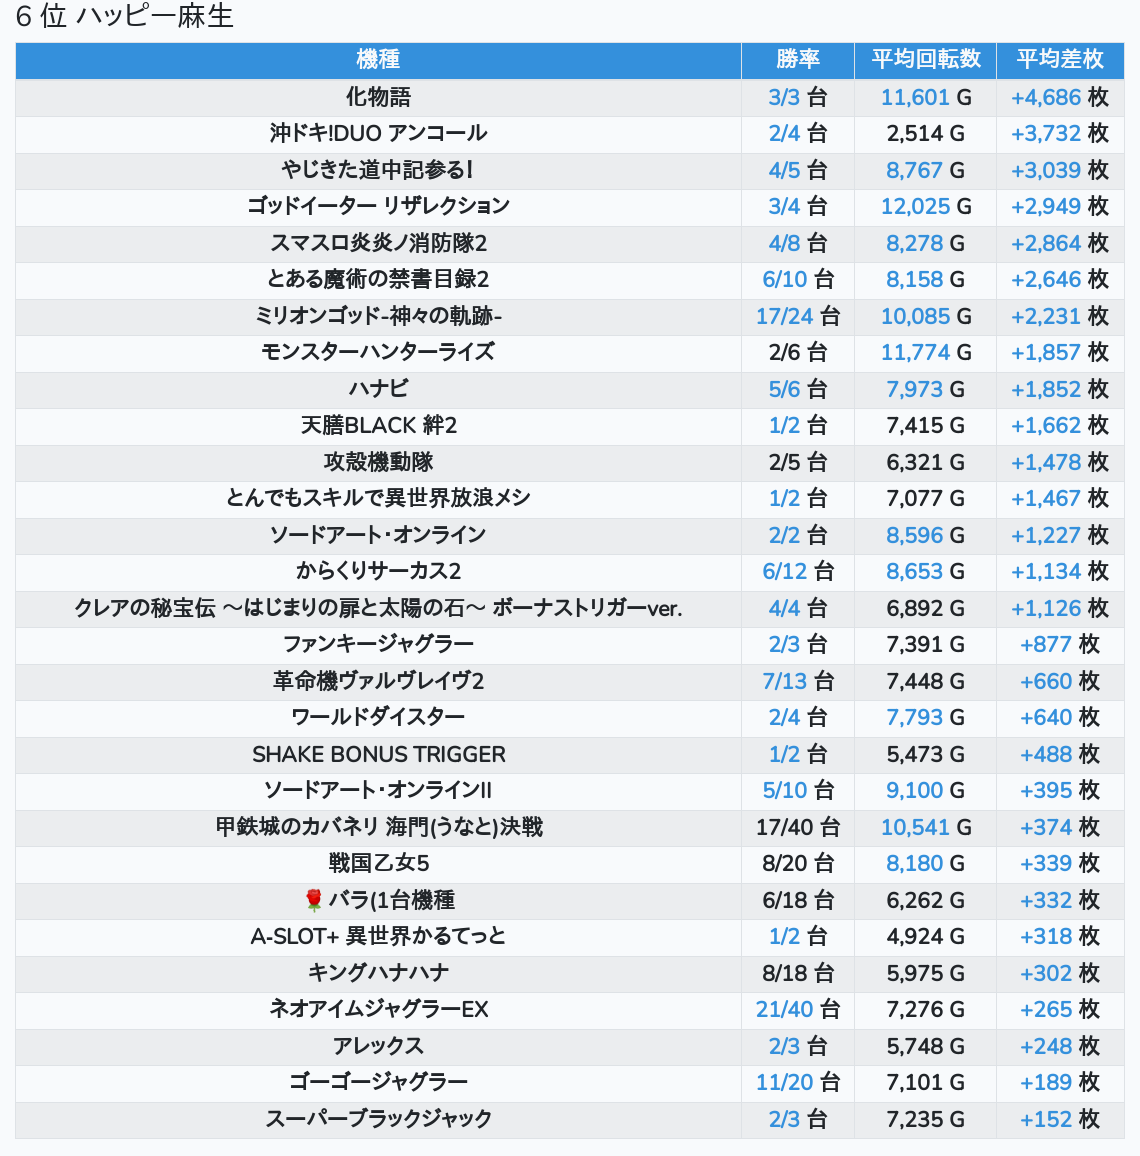Image resolution: width=1140 pixels, height=1156 pixels.
Task: Click the +3,732 枚 difference value
Action: click(x=1060, y=133)
